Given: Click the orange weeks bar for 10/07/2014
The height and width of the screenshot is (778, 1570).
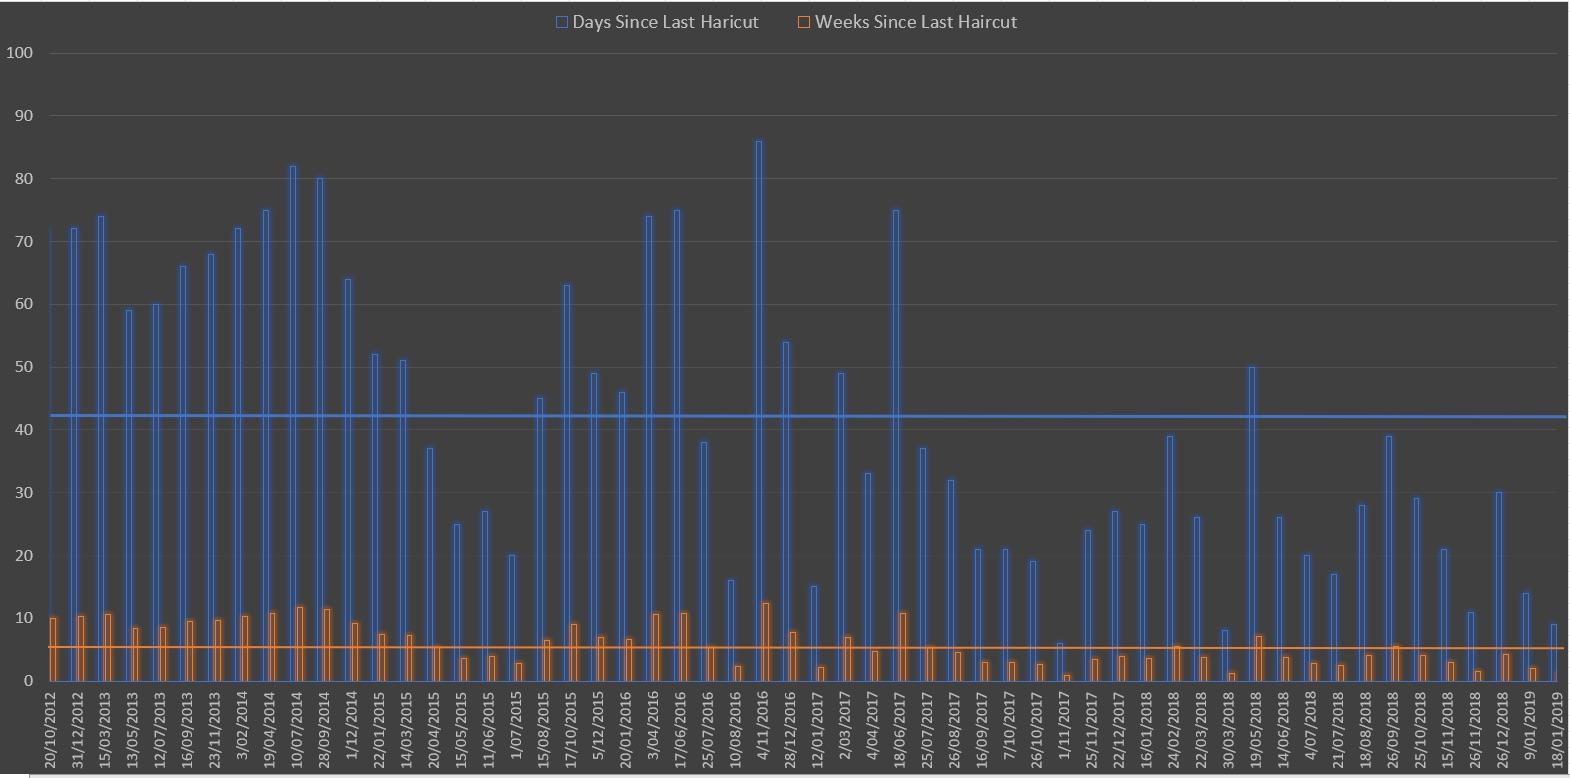Looking at the screenshot, I should (x=300, y=644).
